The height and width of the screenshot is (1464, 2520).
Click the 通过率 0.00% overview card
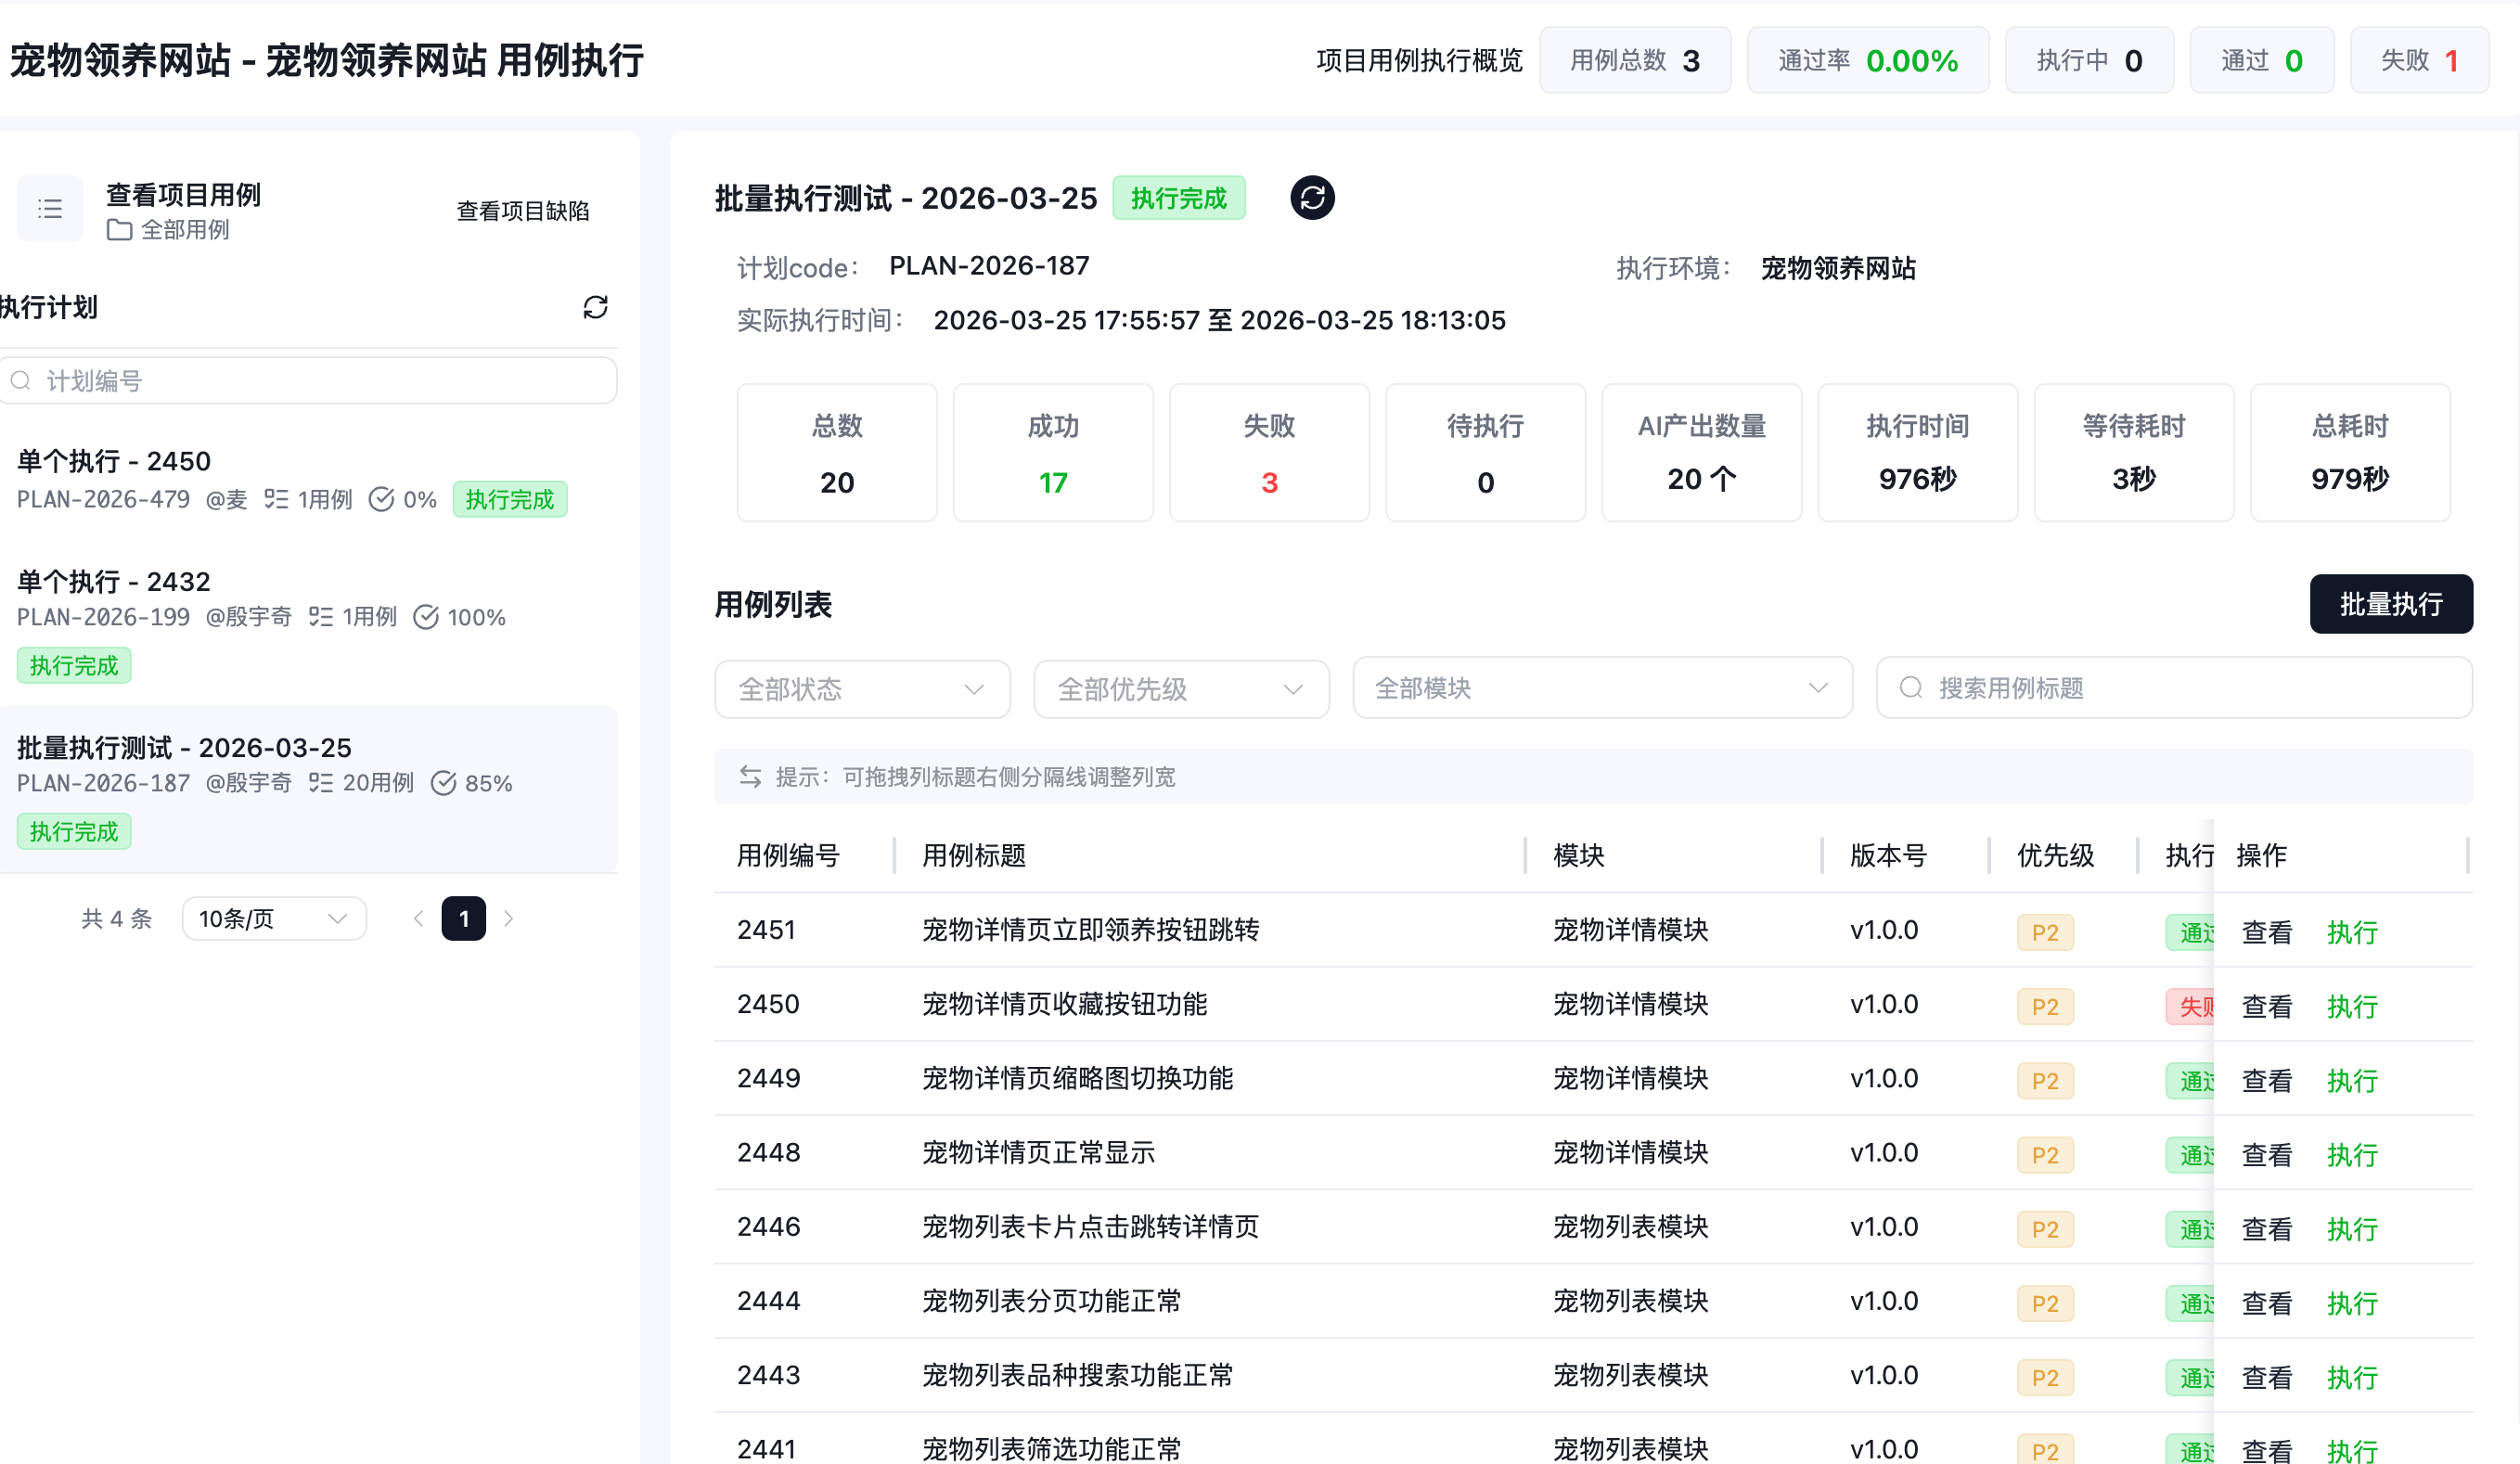click(x=1868, y=60)
